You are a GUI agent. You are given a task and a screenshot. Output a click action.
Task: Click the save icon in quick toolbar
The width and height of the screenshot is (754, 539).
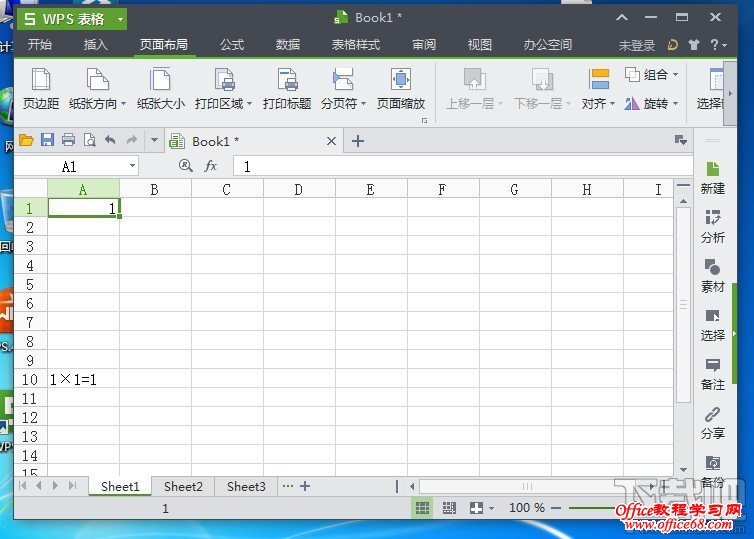pos(47,140)
